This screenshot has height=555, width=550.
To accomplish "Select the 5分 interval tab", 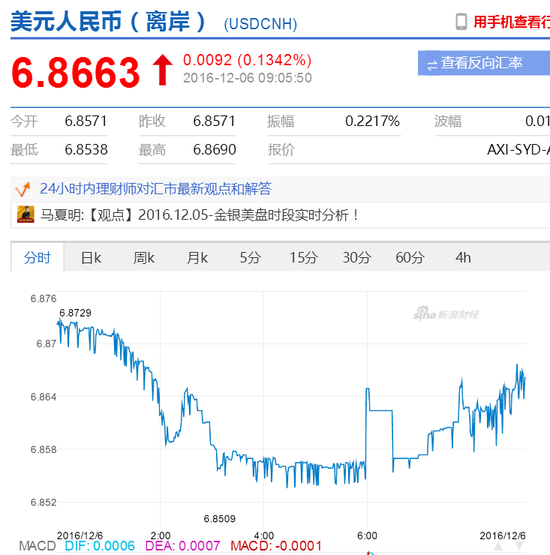I will click(x=250, y=258).
